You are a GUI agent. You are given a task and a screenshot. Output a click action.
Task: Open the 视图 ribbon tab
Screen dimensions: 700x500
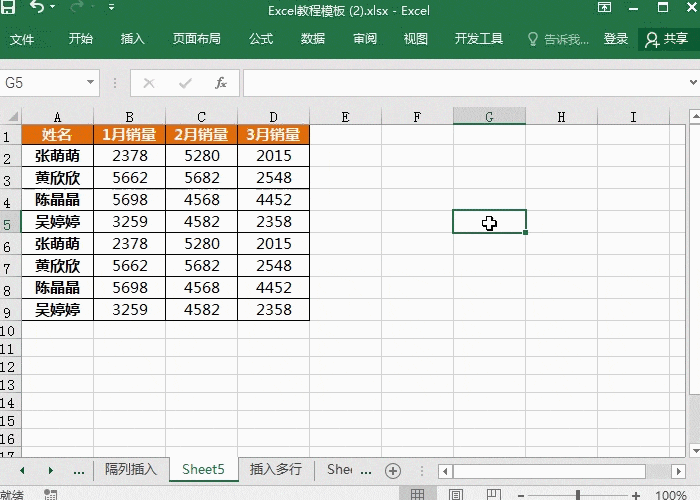click(416, 39)
